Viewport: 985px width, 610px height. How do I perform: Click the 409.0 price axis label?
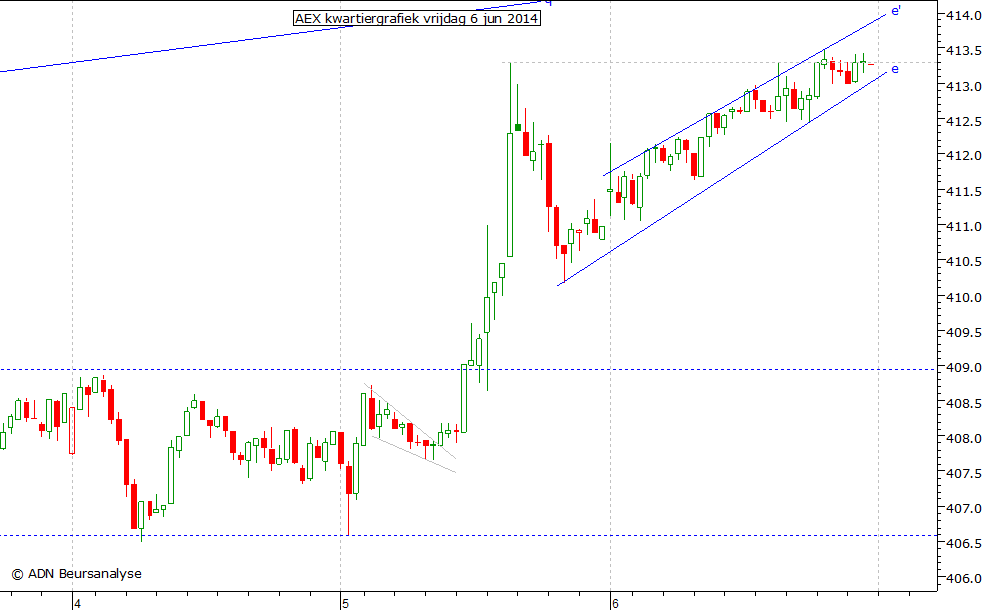point(964,368)
